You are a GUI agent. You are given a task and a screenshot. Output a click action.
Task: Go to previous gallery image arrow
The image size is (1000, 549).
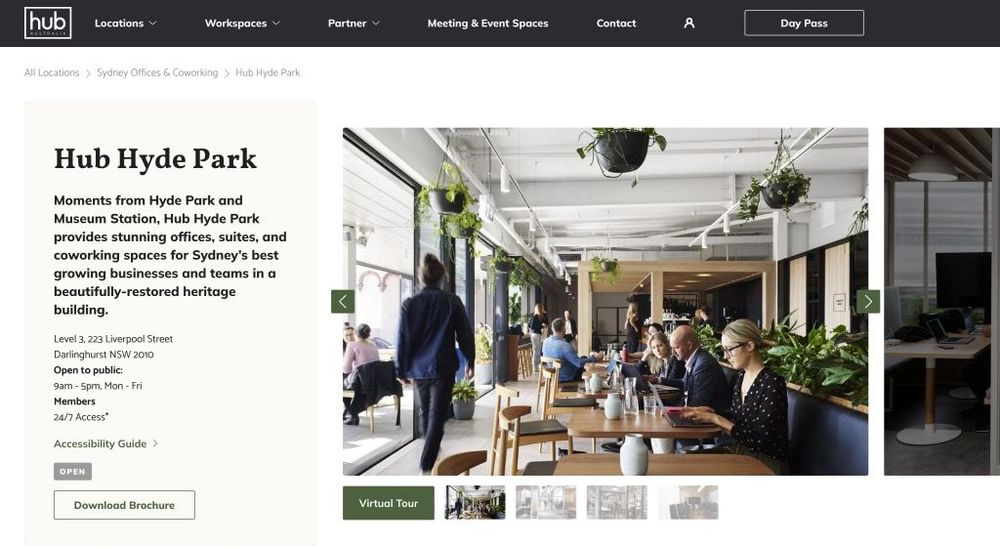click(x=342, y=302)
